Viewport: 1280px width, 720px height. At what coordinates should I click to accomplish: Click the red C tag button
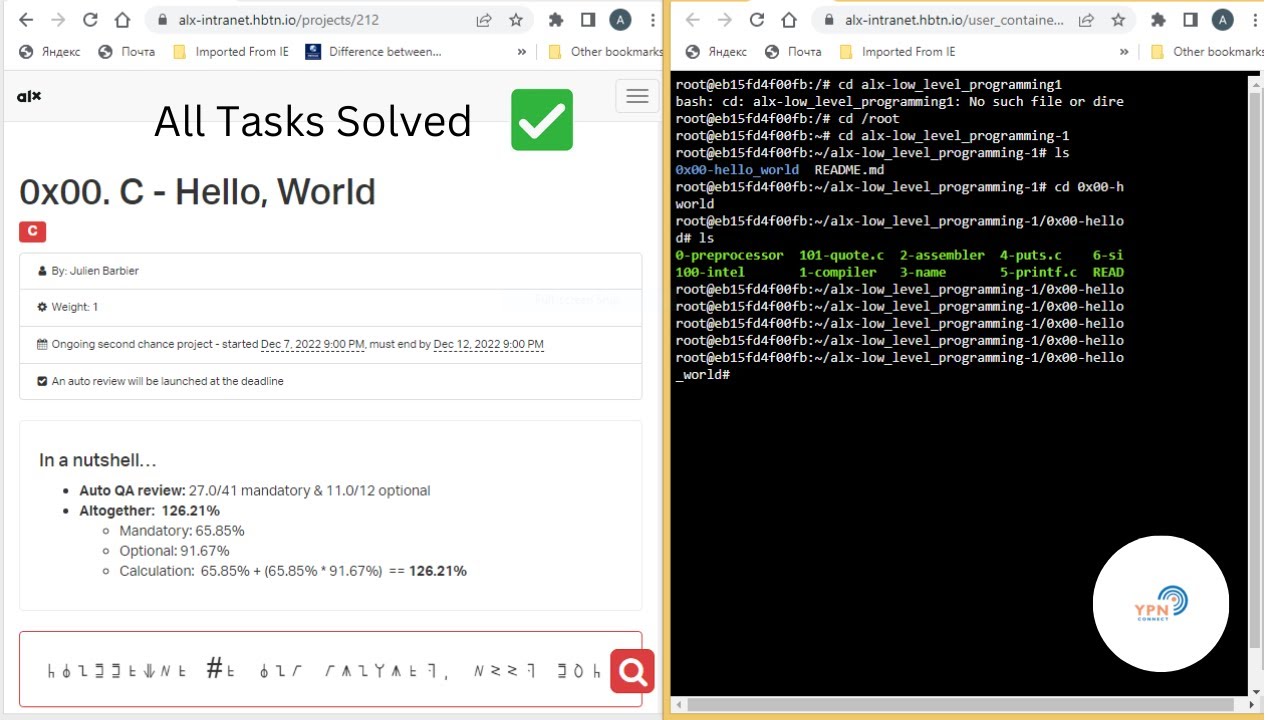[32, 232]
